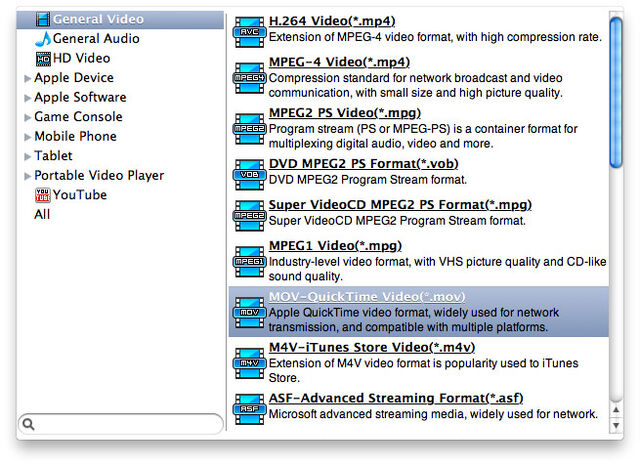Expand the Mobile Phone category

pyautogui.click(x=27, y=137)
